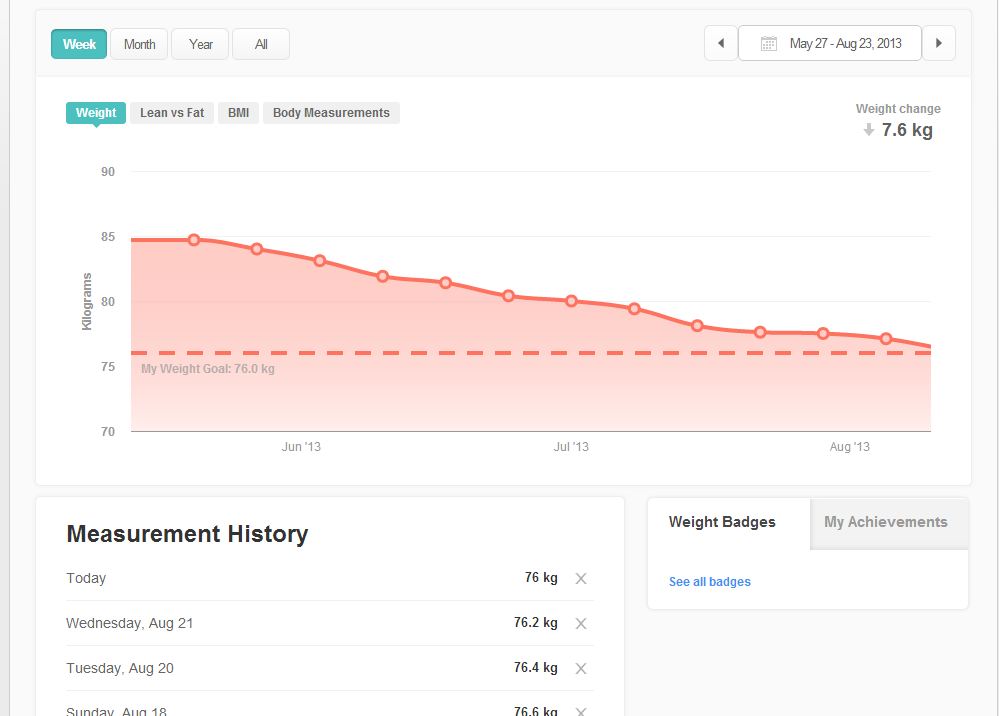Remove Sunday, Aug 18 measurement entry

pos(581,710)
